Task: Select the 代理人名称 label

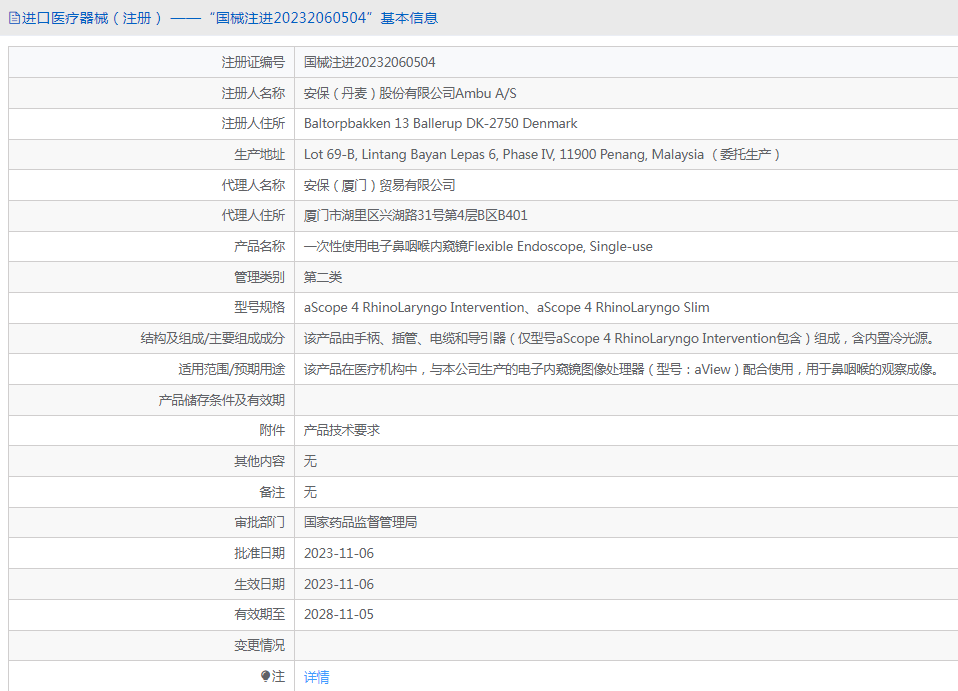Action: [253, 185]
